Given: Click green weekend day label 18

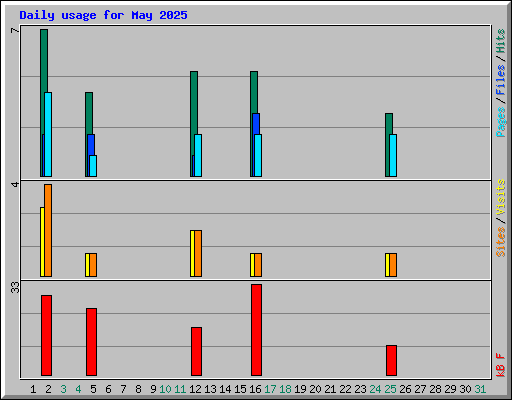Looking at the screenshot, I should pos(285,389).
